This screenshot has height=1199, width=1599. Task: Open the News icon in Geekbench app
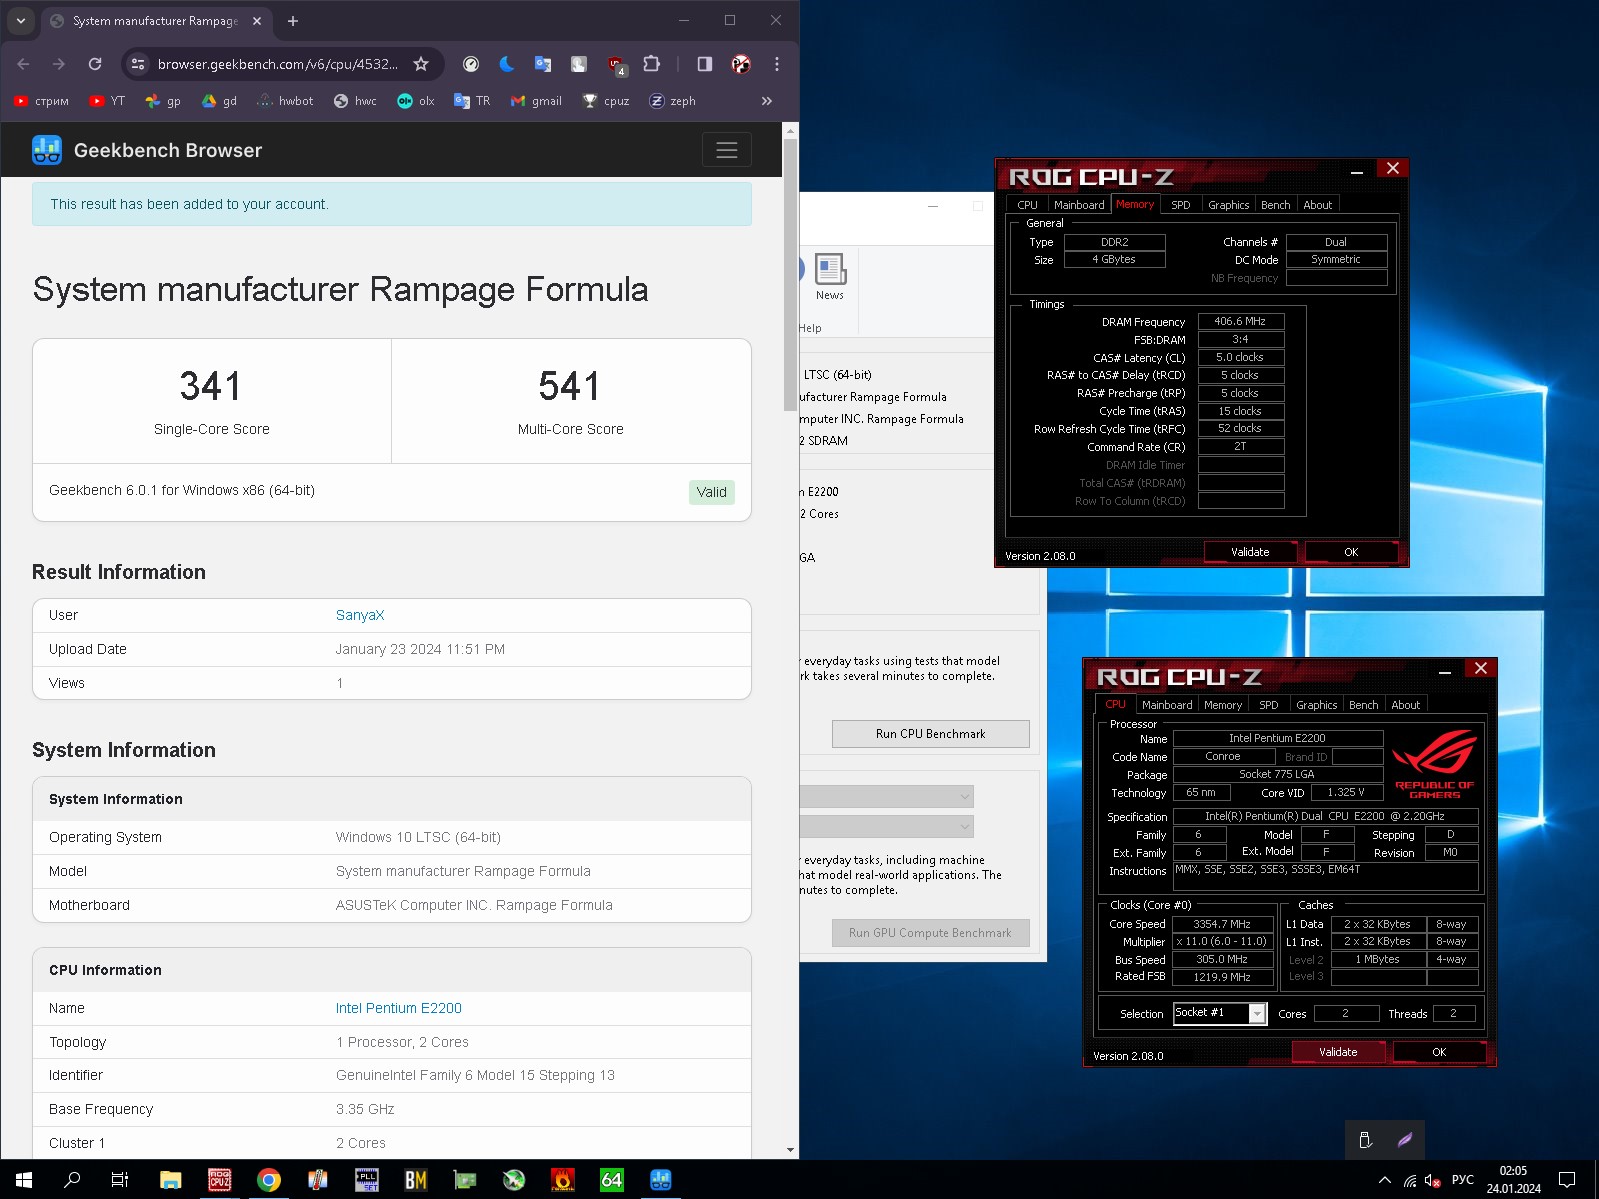pos(830,276)
